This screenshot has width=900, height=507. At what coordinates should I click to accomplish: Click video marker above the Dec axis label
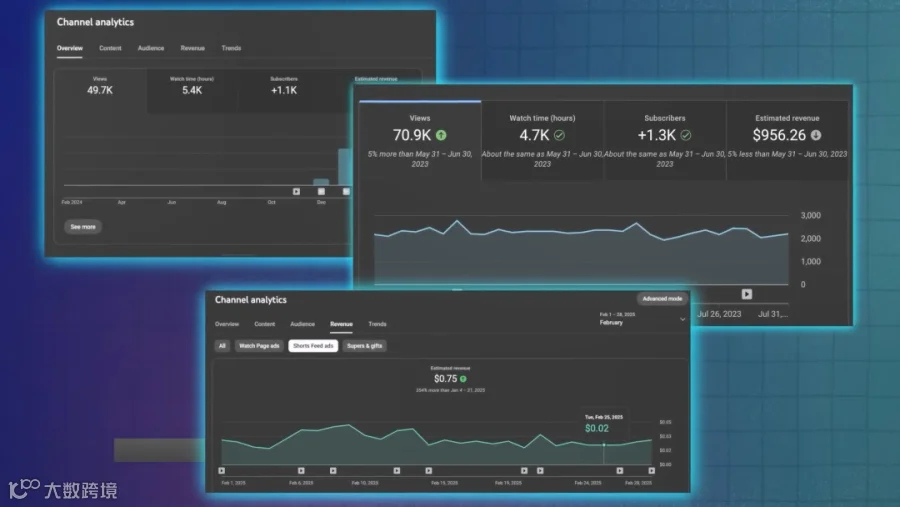click(x=321, y=192)
